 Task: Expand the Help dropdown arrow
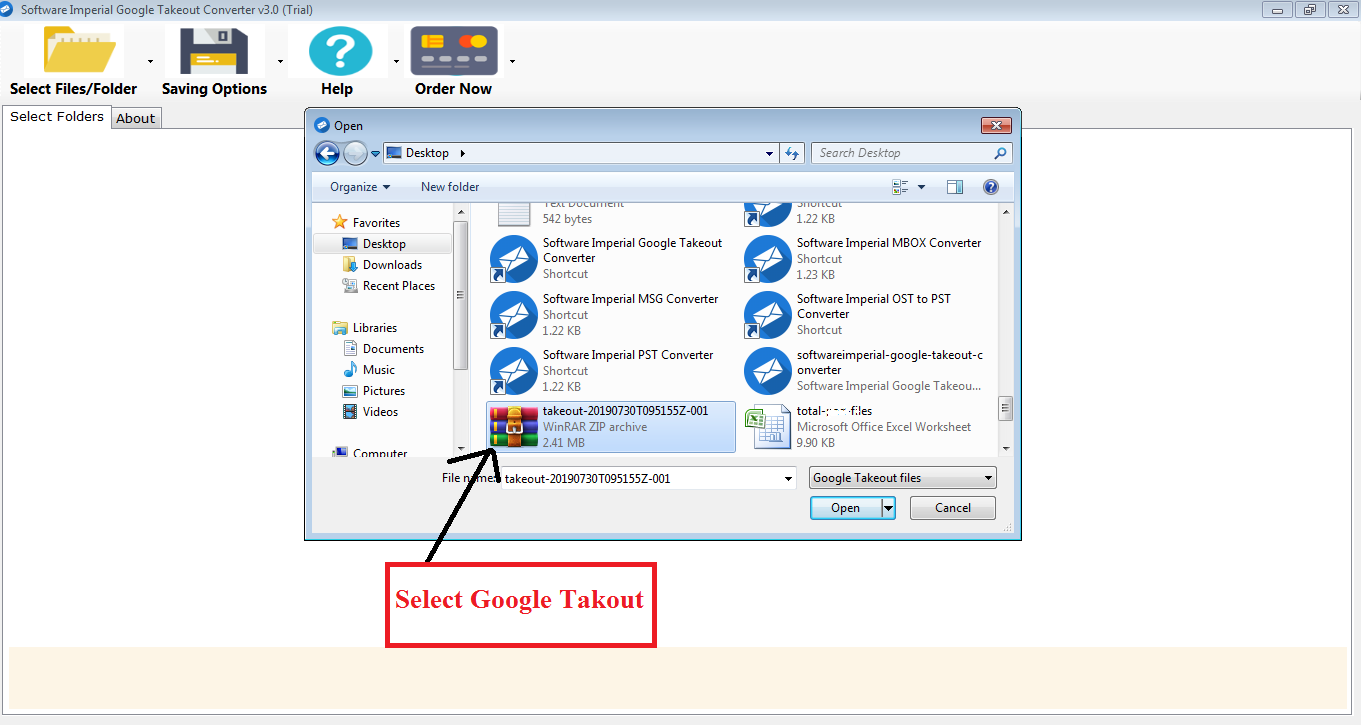click(396, 61)
